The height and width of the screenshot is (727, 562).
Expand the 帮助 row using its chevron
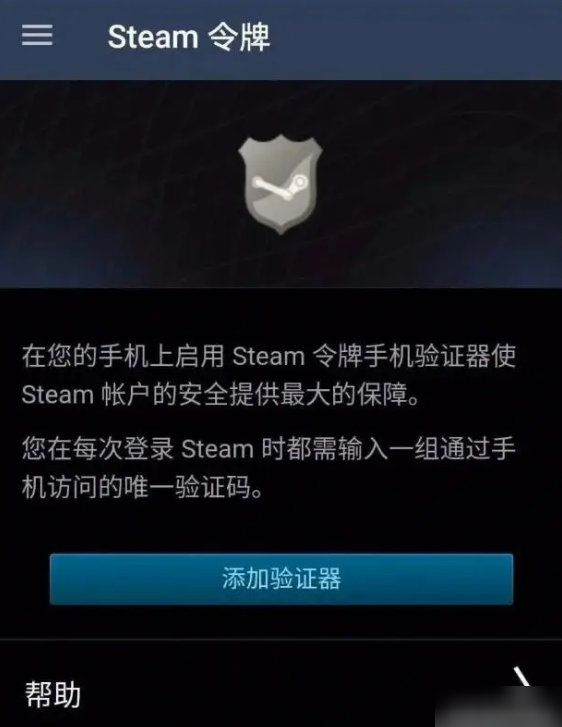pos(521,678)
